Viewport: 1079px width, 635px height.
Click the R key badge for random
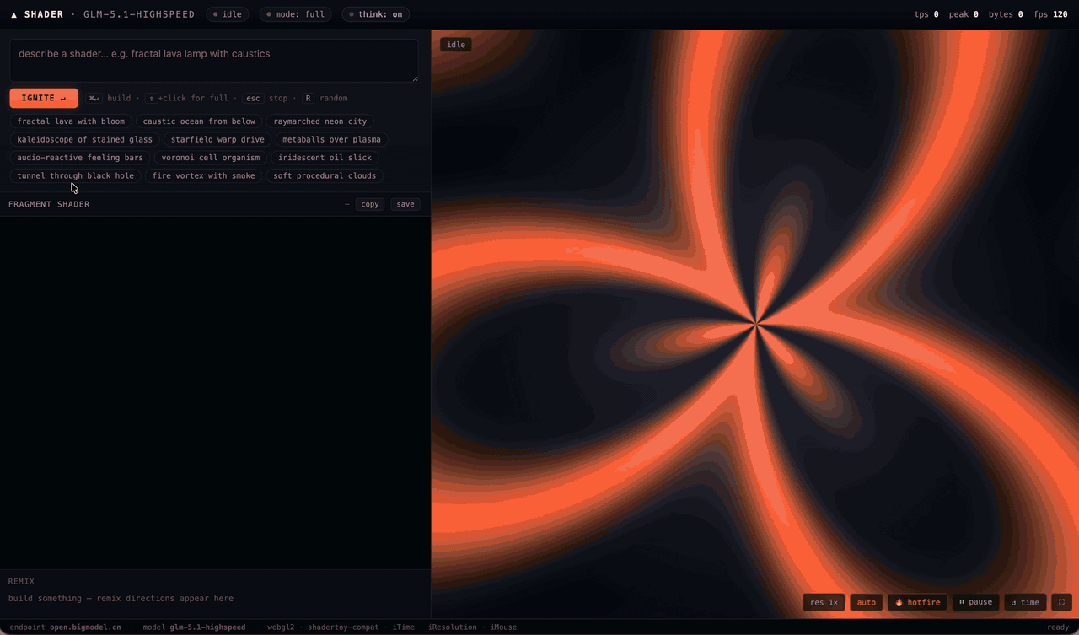308,98
